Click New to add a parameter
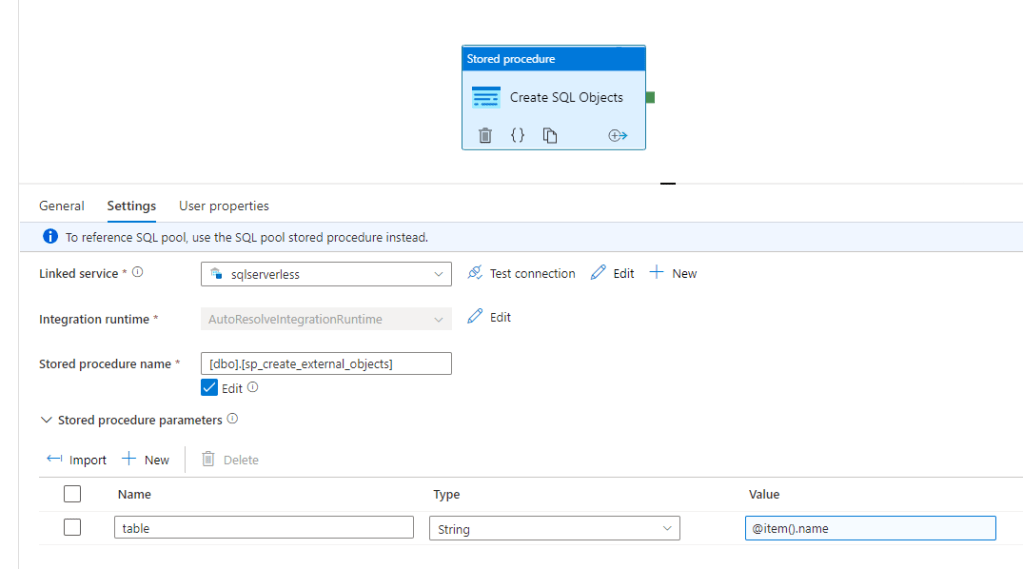This screenshot has height=569, width=1023. (x=146, y=460)
